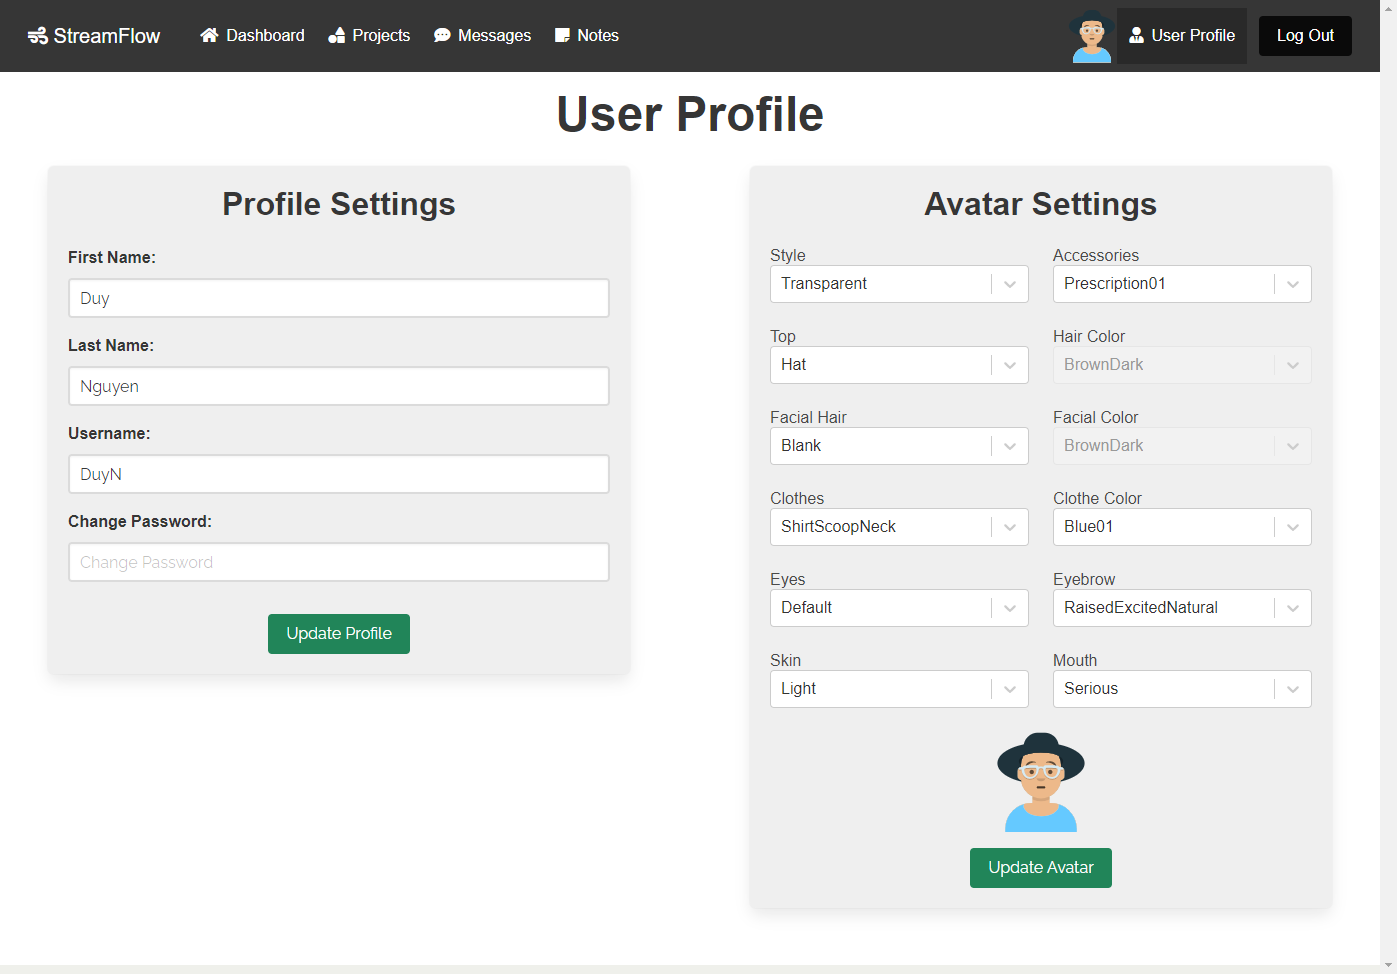Open the Dashboard page
Image resolution: width=1397 pixels, height=974 pixels.
(252, 35)
